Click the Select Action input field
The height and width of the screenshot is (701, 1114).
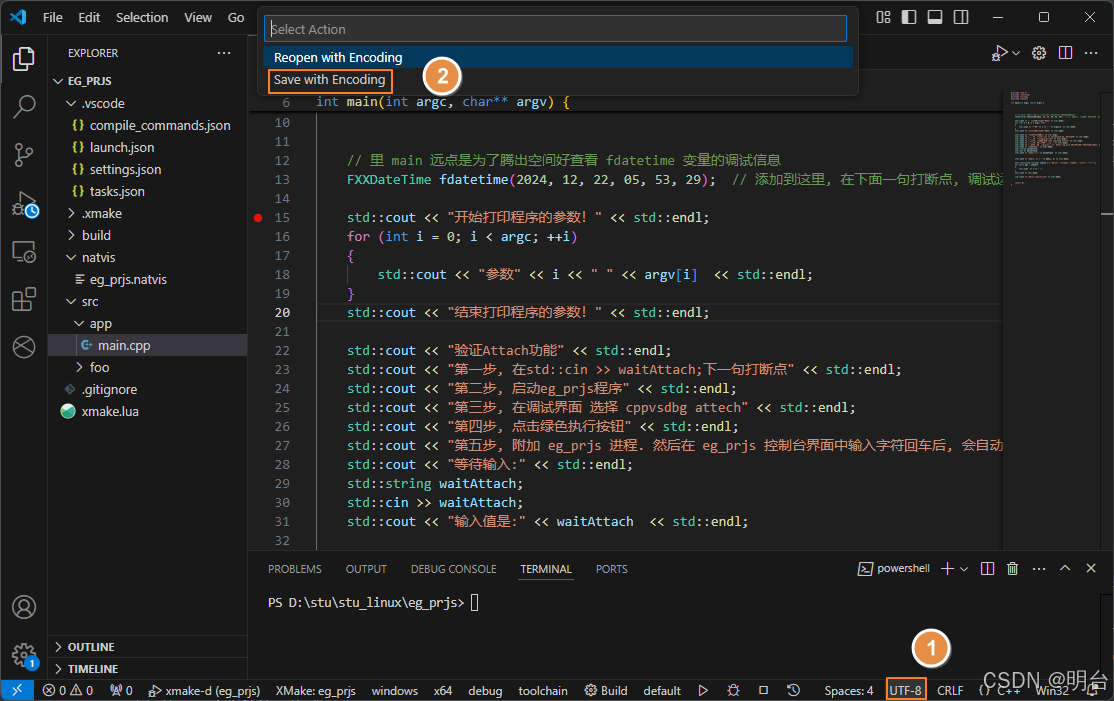coord(556,29)
